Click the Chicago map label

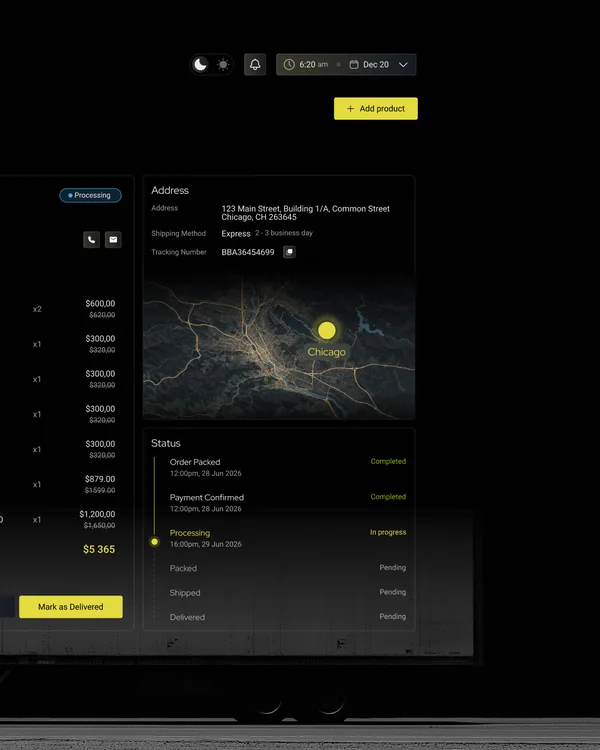click(326, 352)
